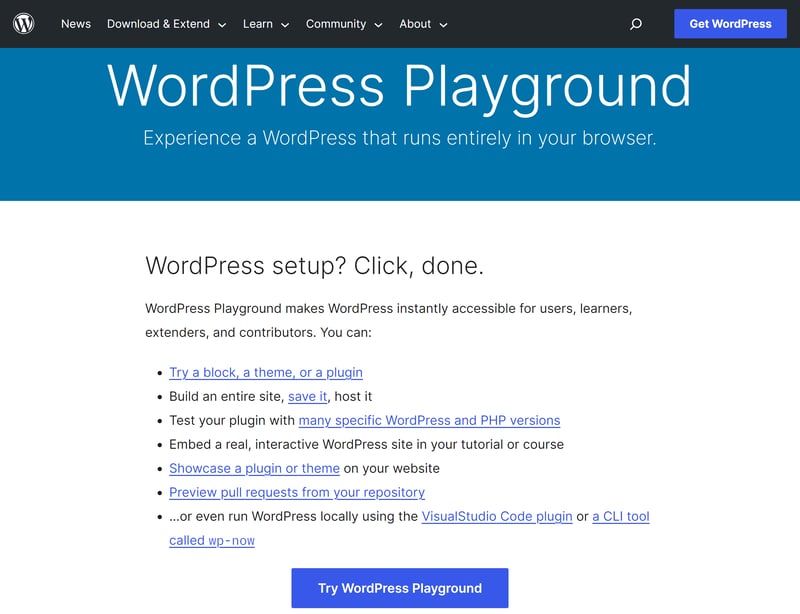Click the tagline about running in your browser
Viewport: 800px width, 614px height.
[x=399, y=138]
